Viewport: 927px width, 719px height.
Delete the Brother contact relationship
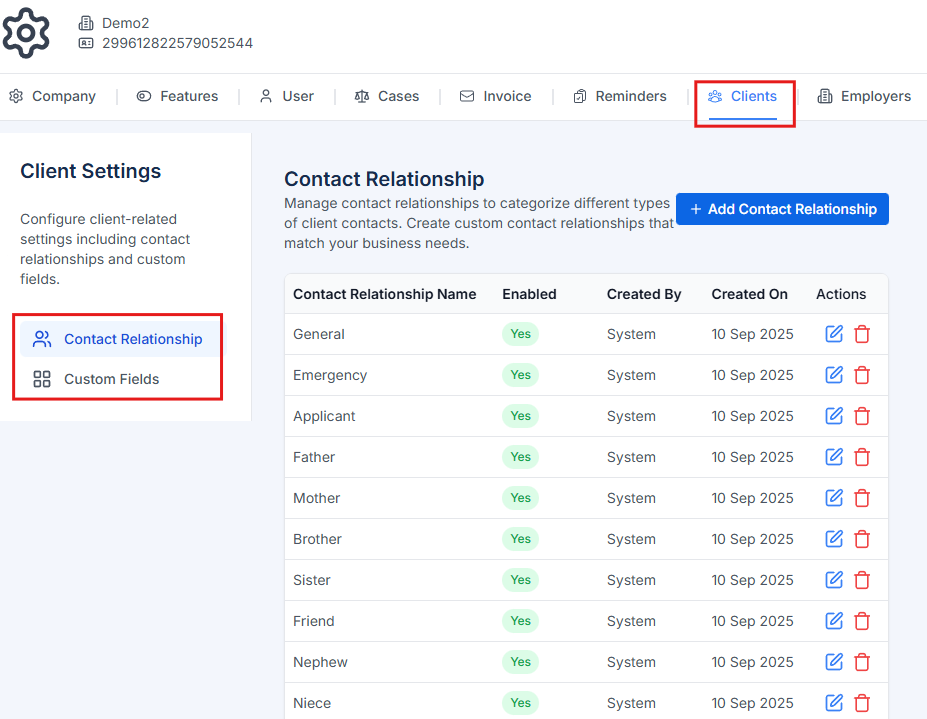(x=862, y=539)
